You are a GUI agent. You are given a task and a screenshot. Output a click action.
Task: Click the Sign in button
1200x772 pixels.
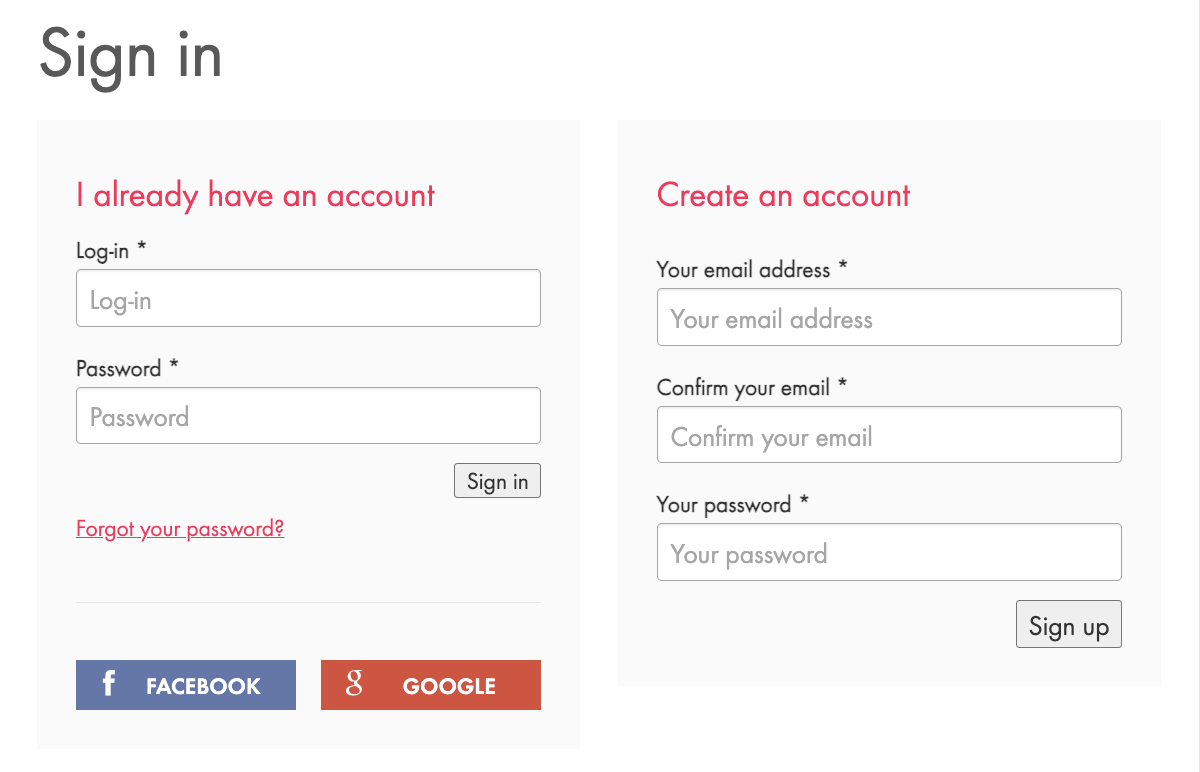[x=497, y=481]
